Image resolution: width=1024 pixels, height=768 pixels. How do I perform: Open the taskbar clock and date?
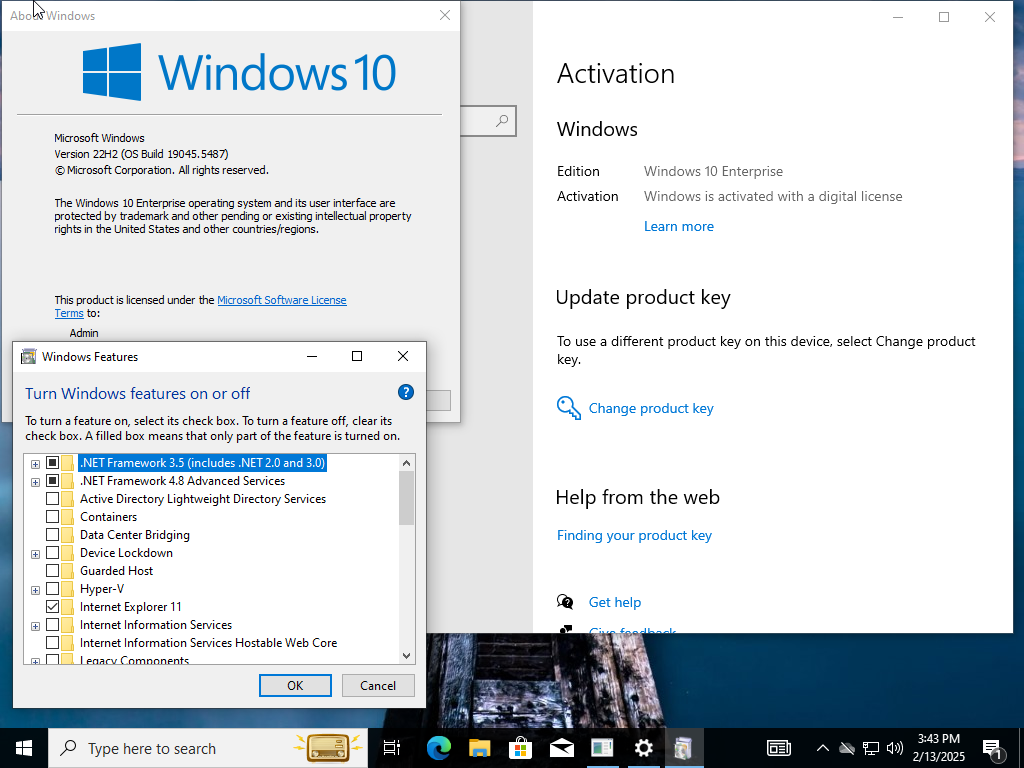coord(938,748)
